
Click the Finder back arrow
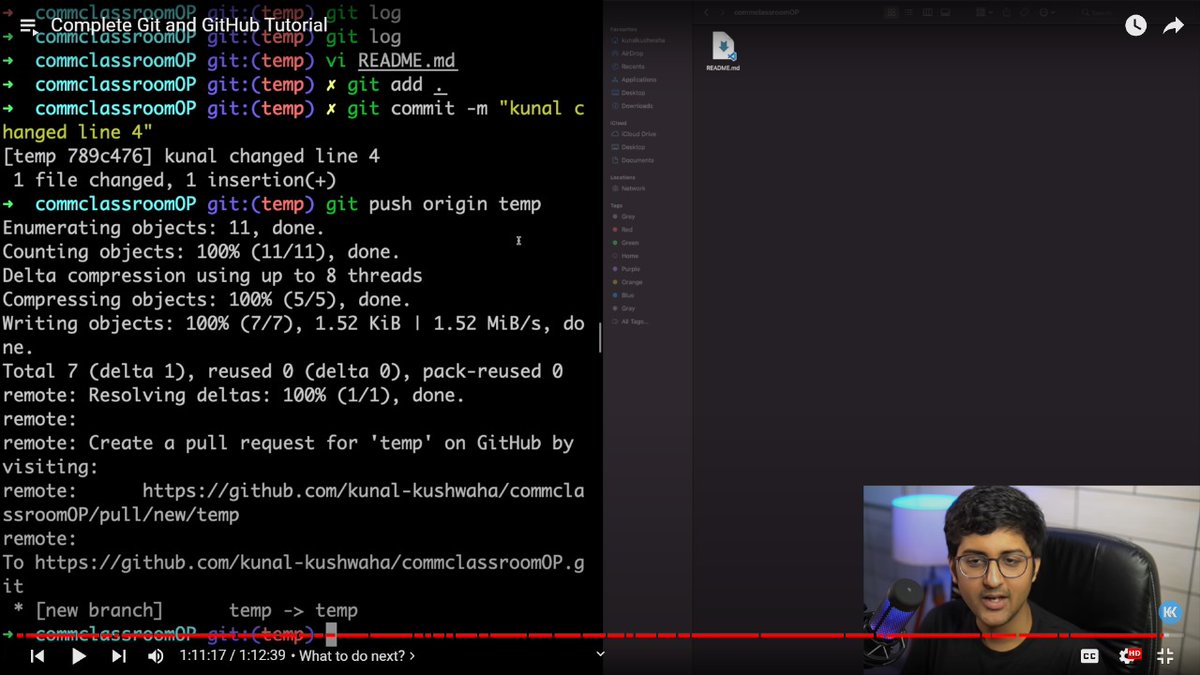point(706,12)
